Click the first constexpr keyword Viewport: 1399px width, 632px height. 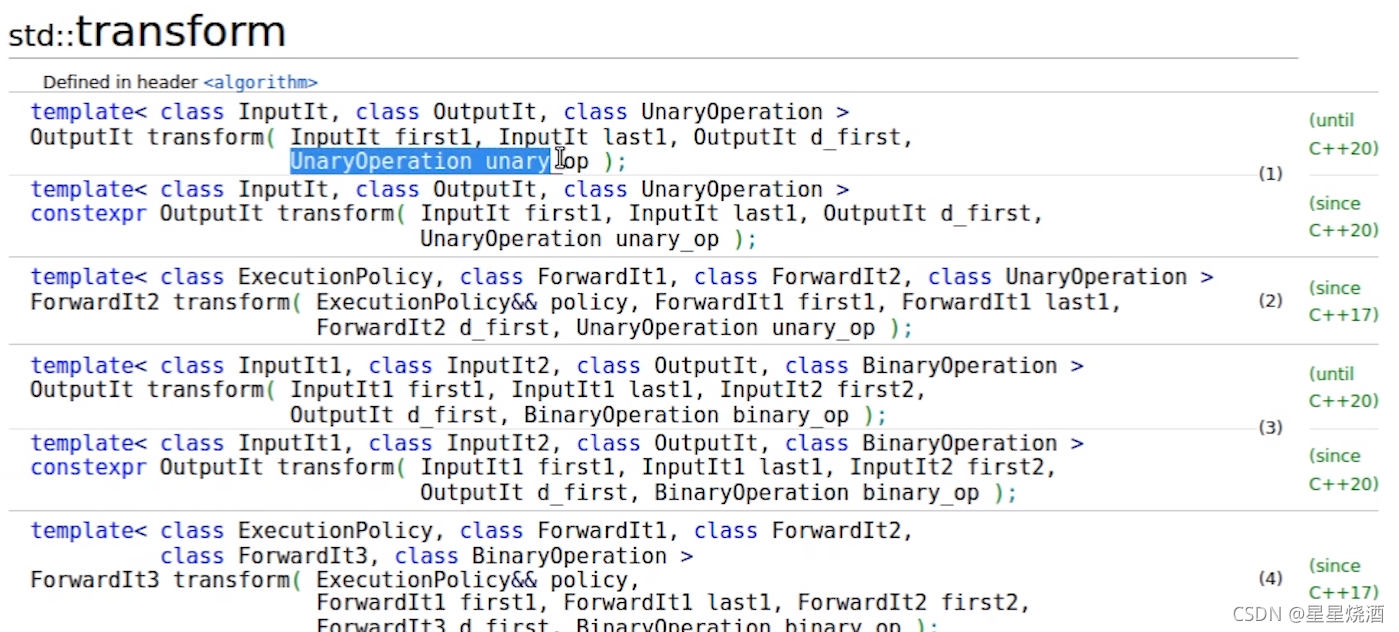[x=88, y=214]
